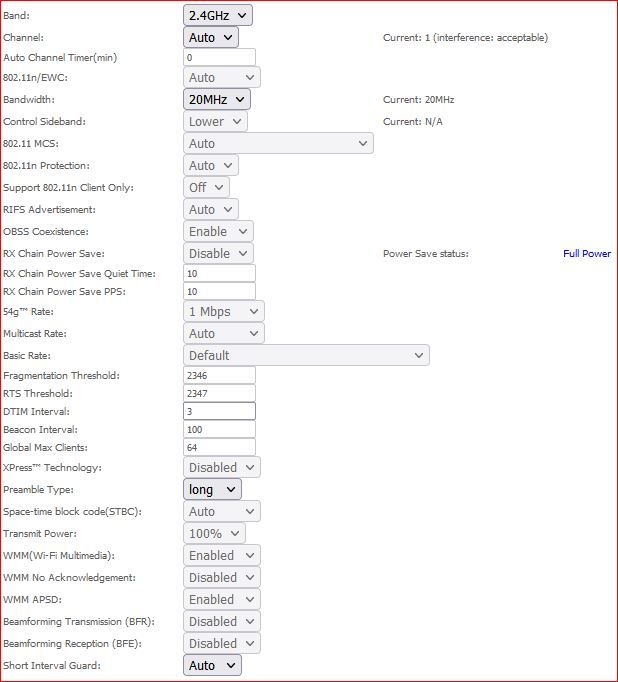Open the Preamble Type dropdown
The height and width of the screenshot is (682, 618).
pos(212,489)
